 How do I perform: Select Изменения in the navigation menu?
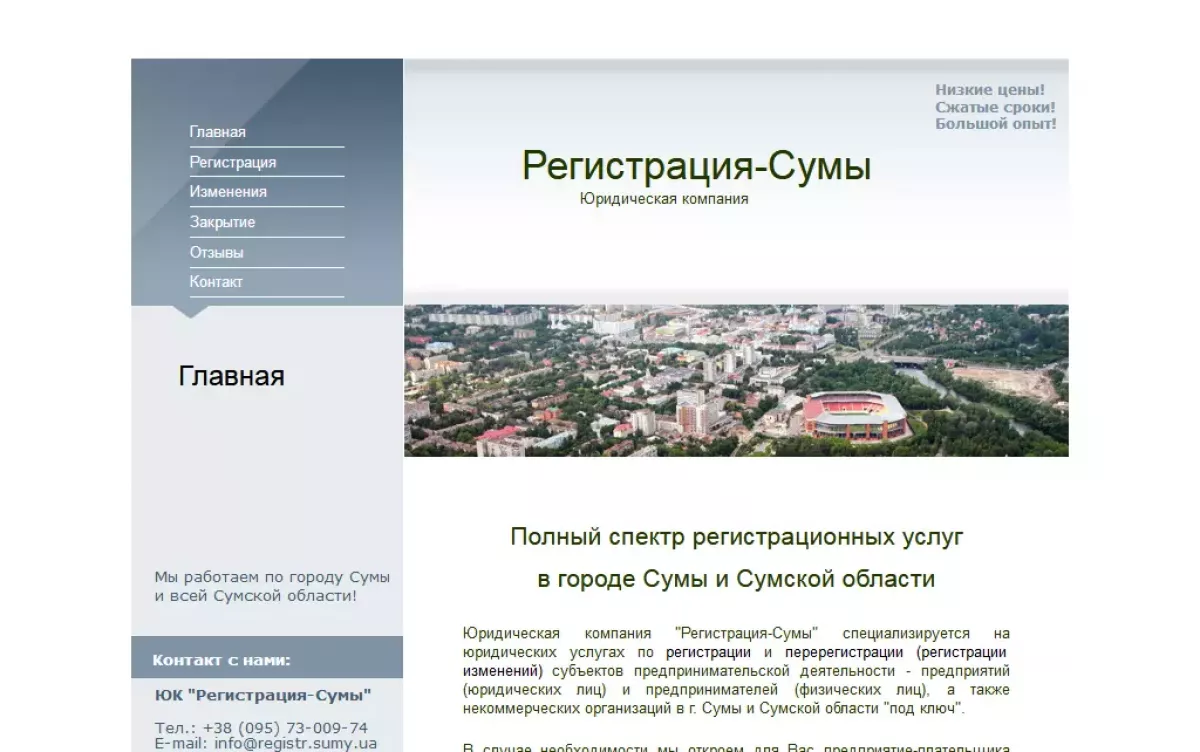click(x=228, y=192)
